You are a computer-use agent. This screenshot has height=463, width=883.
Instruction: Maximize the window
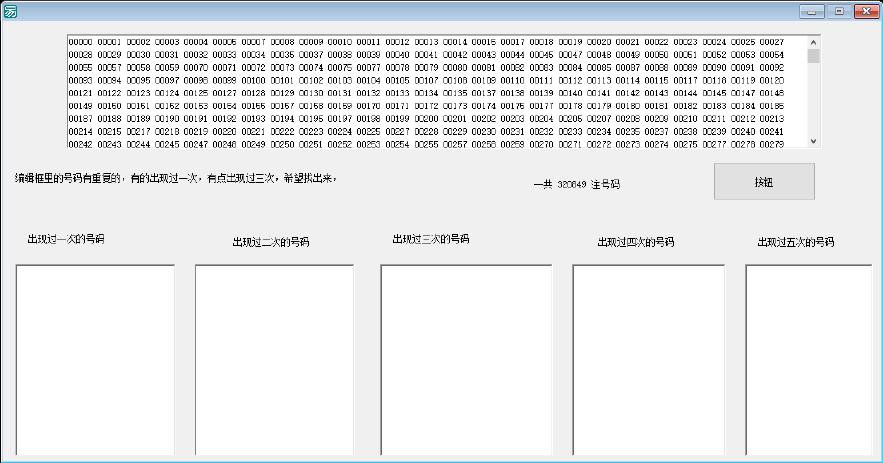[x=838, y=11]
